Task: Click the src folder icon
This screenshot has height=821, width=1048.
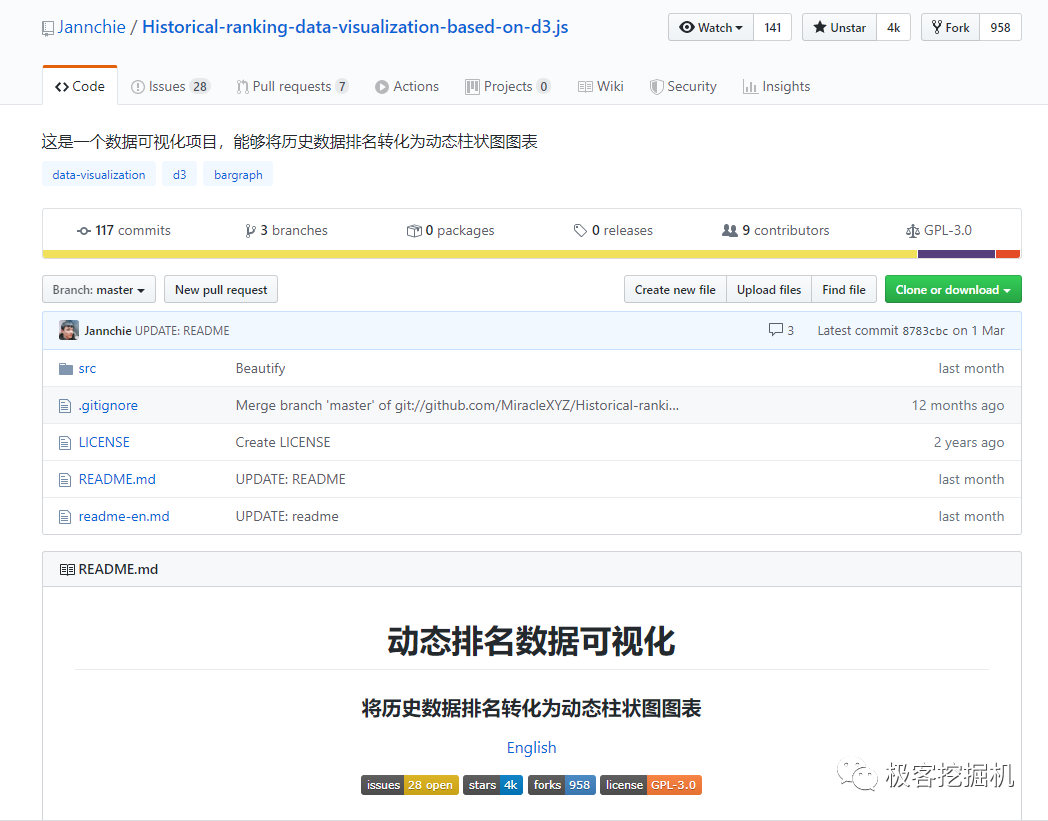Action: (66, 369)
